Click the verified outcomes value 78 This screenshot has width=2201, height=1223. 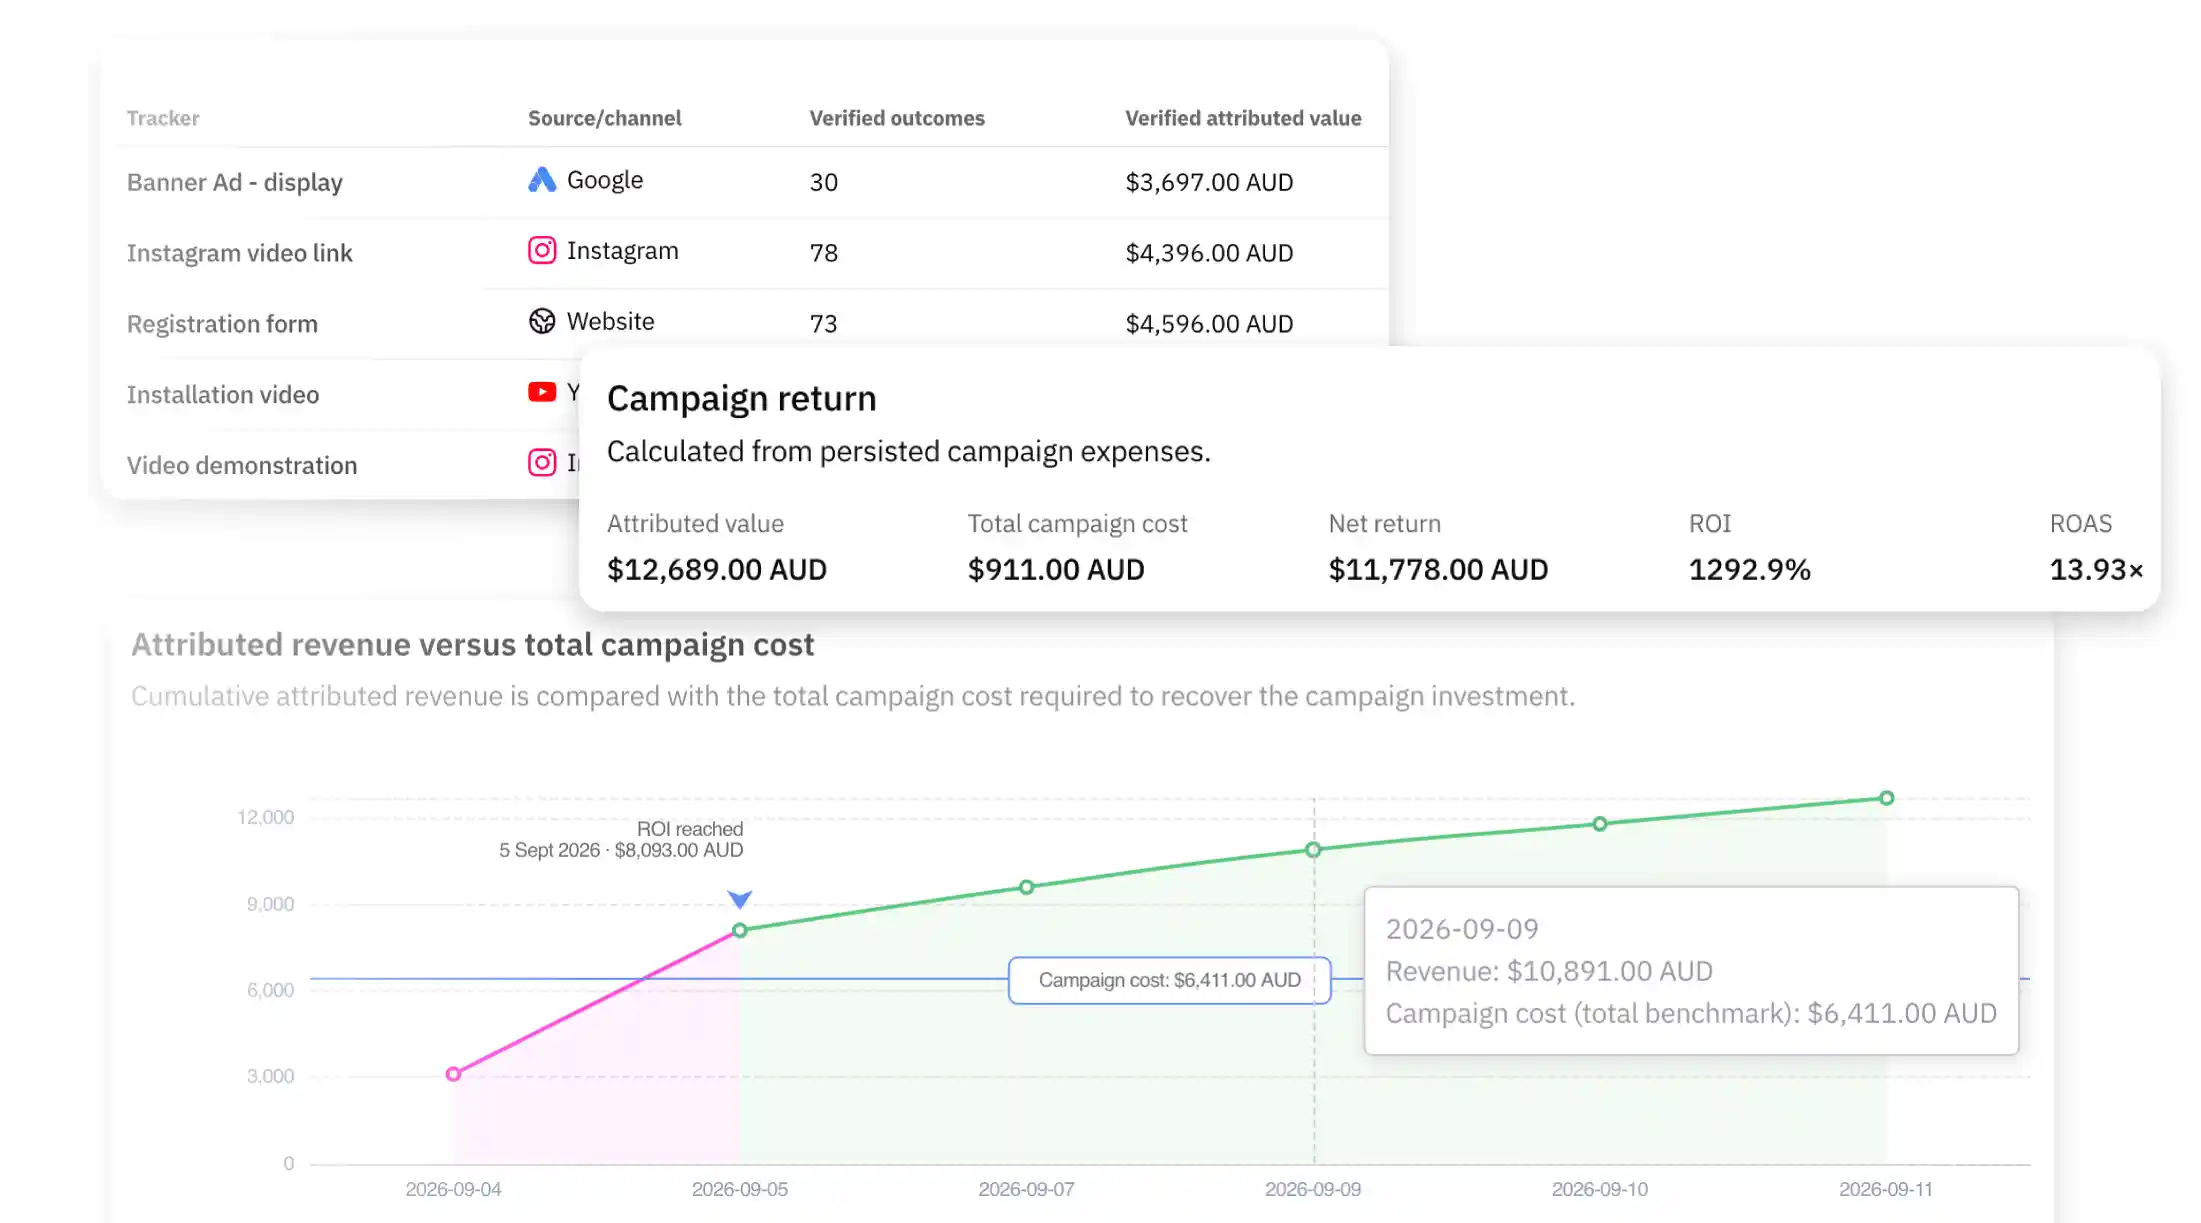pos(823,253)
